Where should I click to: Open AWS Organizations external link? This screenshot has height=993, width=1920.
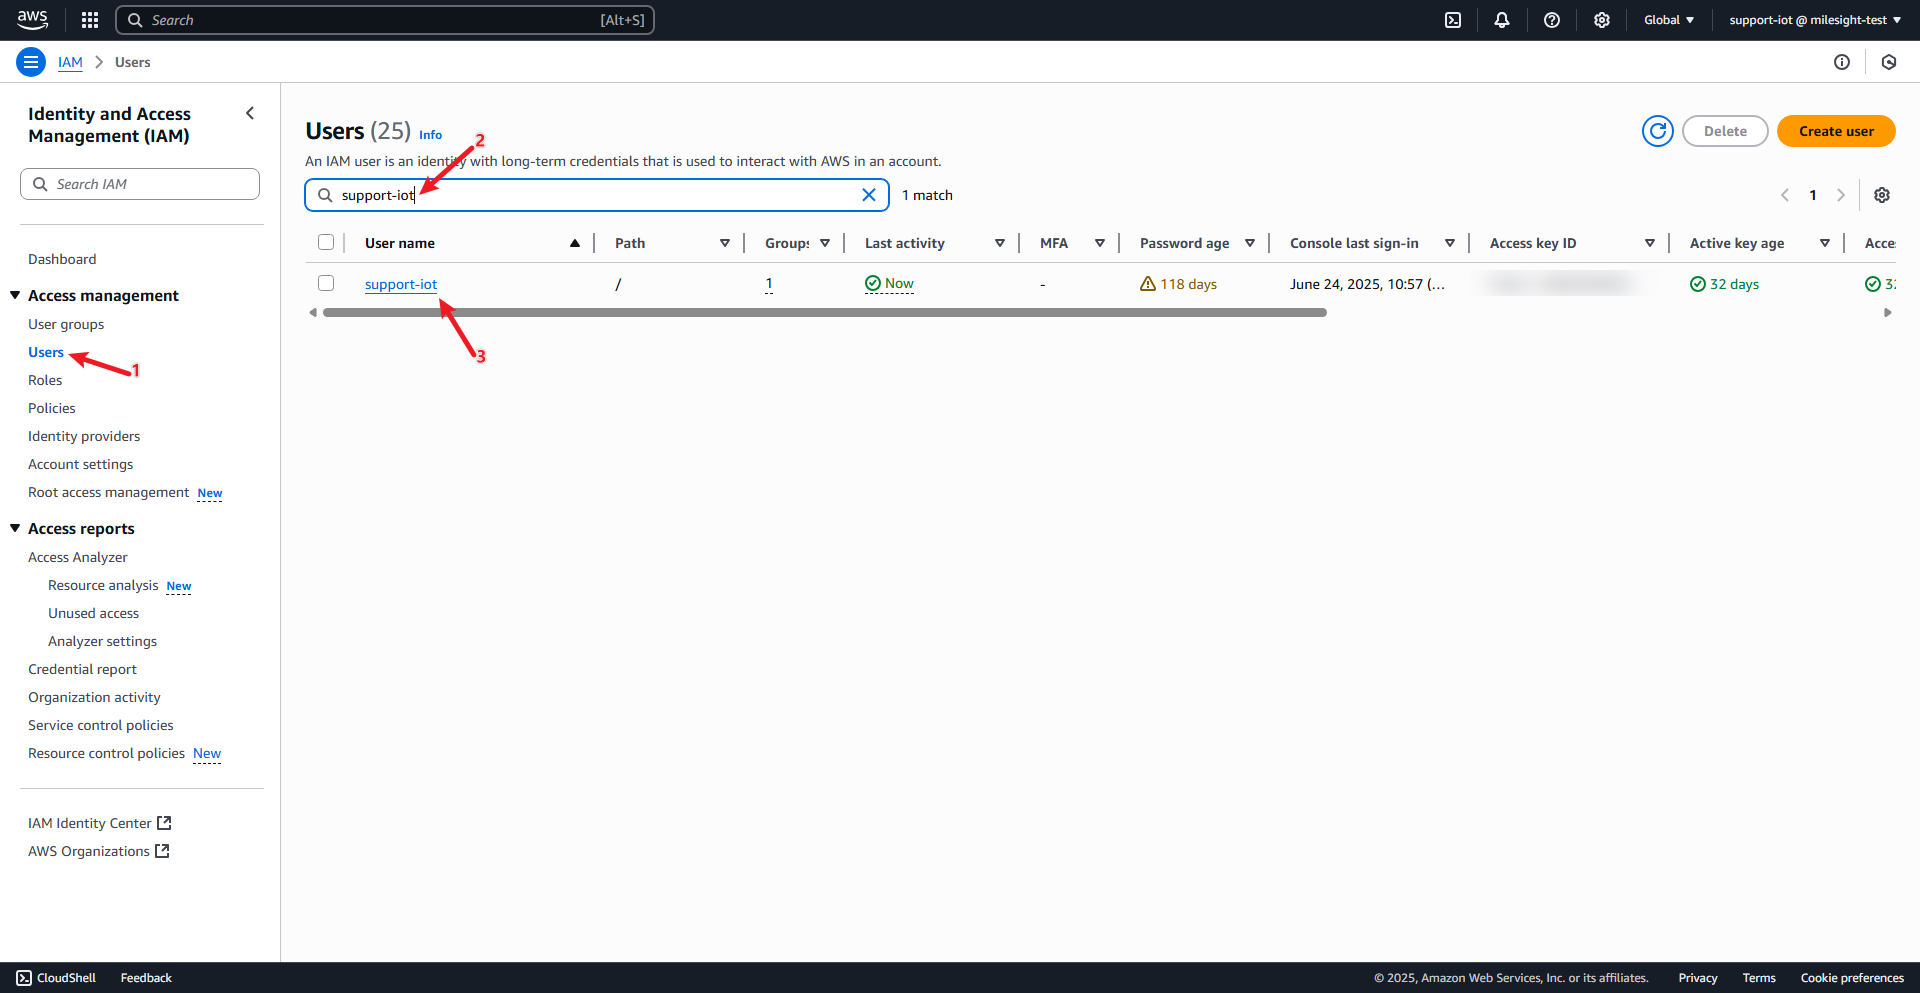tap(99, 851)
